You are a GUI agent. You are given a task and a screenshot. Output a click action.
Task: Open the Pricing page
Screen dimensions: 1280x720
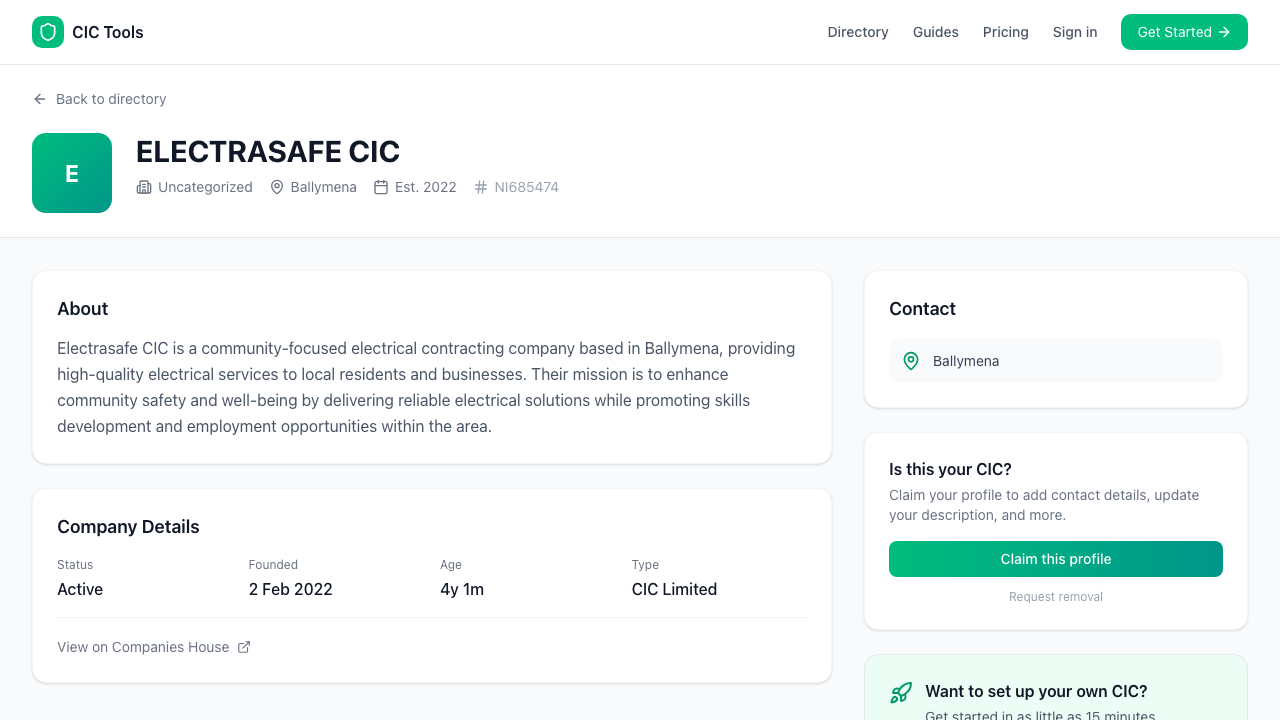click(1005, 32)
